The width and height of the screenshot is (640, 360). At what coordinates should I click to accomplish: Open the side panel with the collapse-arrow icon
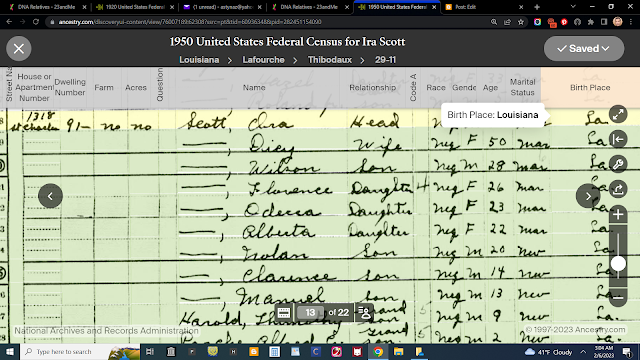[x=618, y=139]
